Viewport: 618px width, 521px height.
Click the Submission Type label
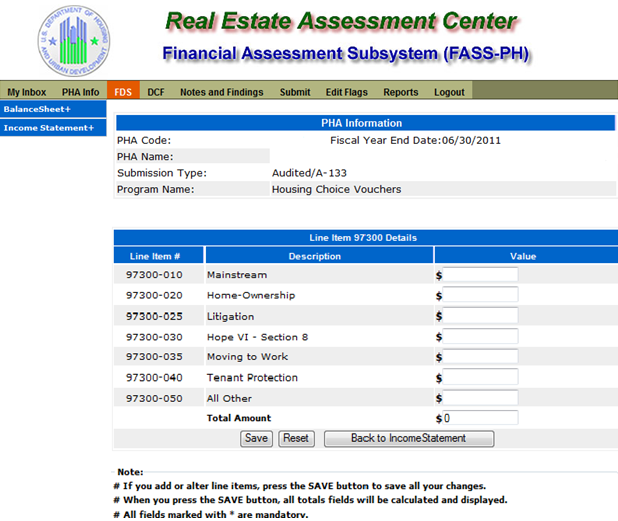(x=162, y=173)
